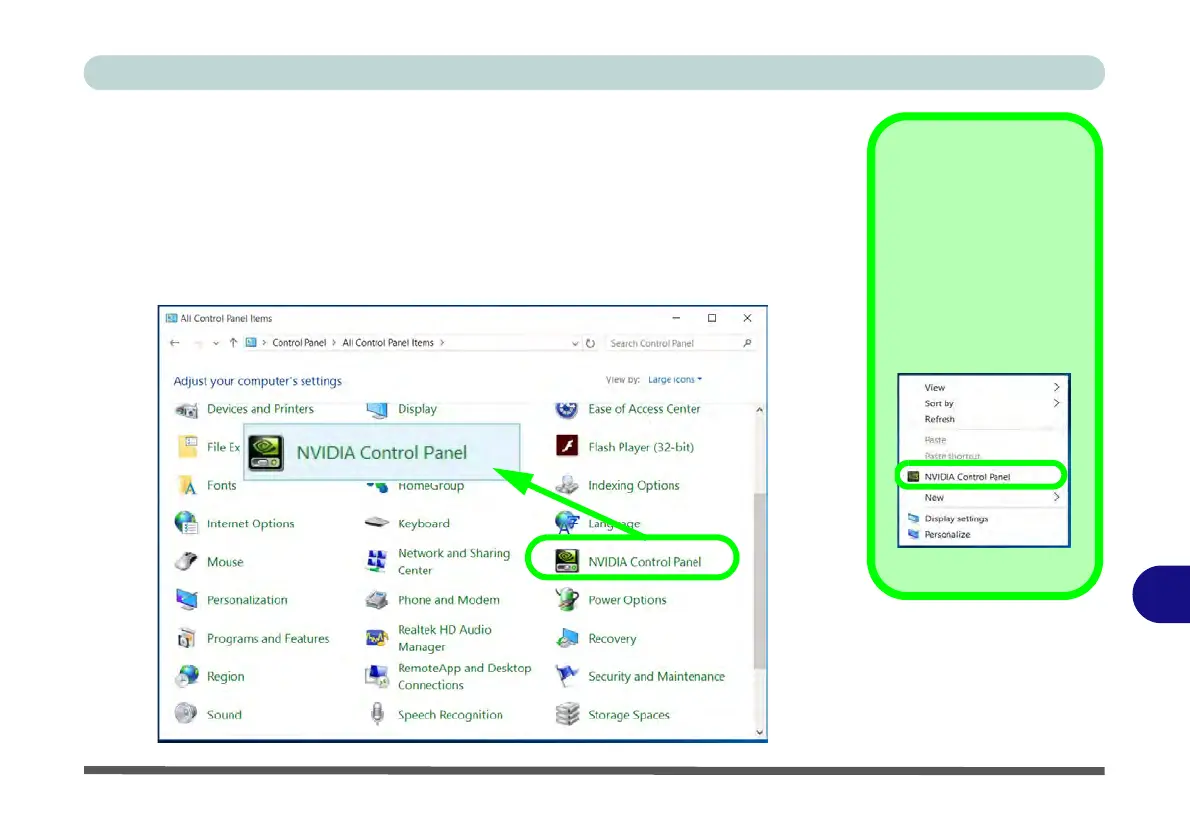Open Speech Recognition link text
This screenshot has height=838, width=1190.
[x=450, y=715]
